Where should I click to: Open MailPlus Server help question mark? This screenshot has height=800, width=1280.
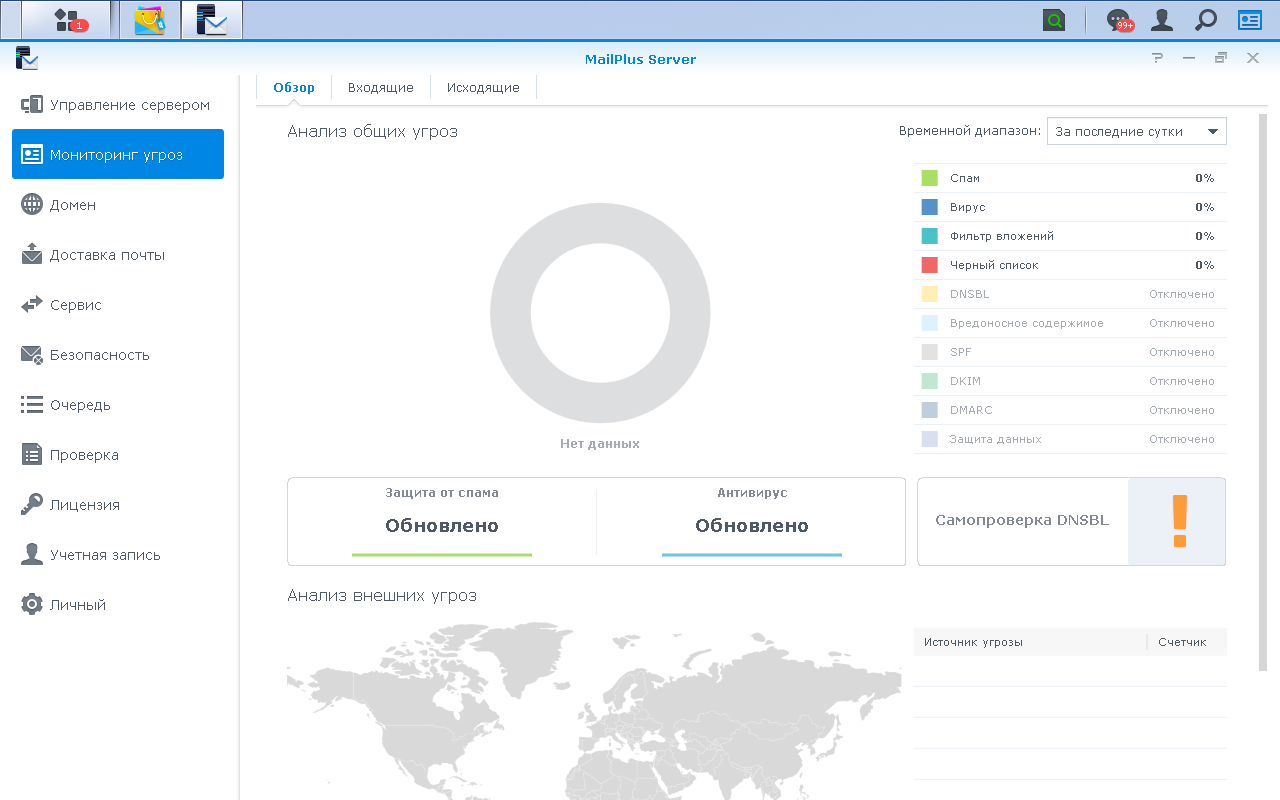pos(1158,58)
